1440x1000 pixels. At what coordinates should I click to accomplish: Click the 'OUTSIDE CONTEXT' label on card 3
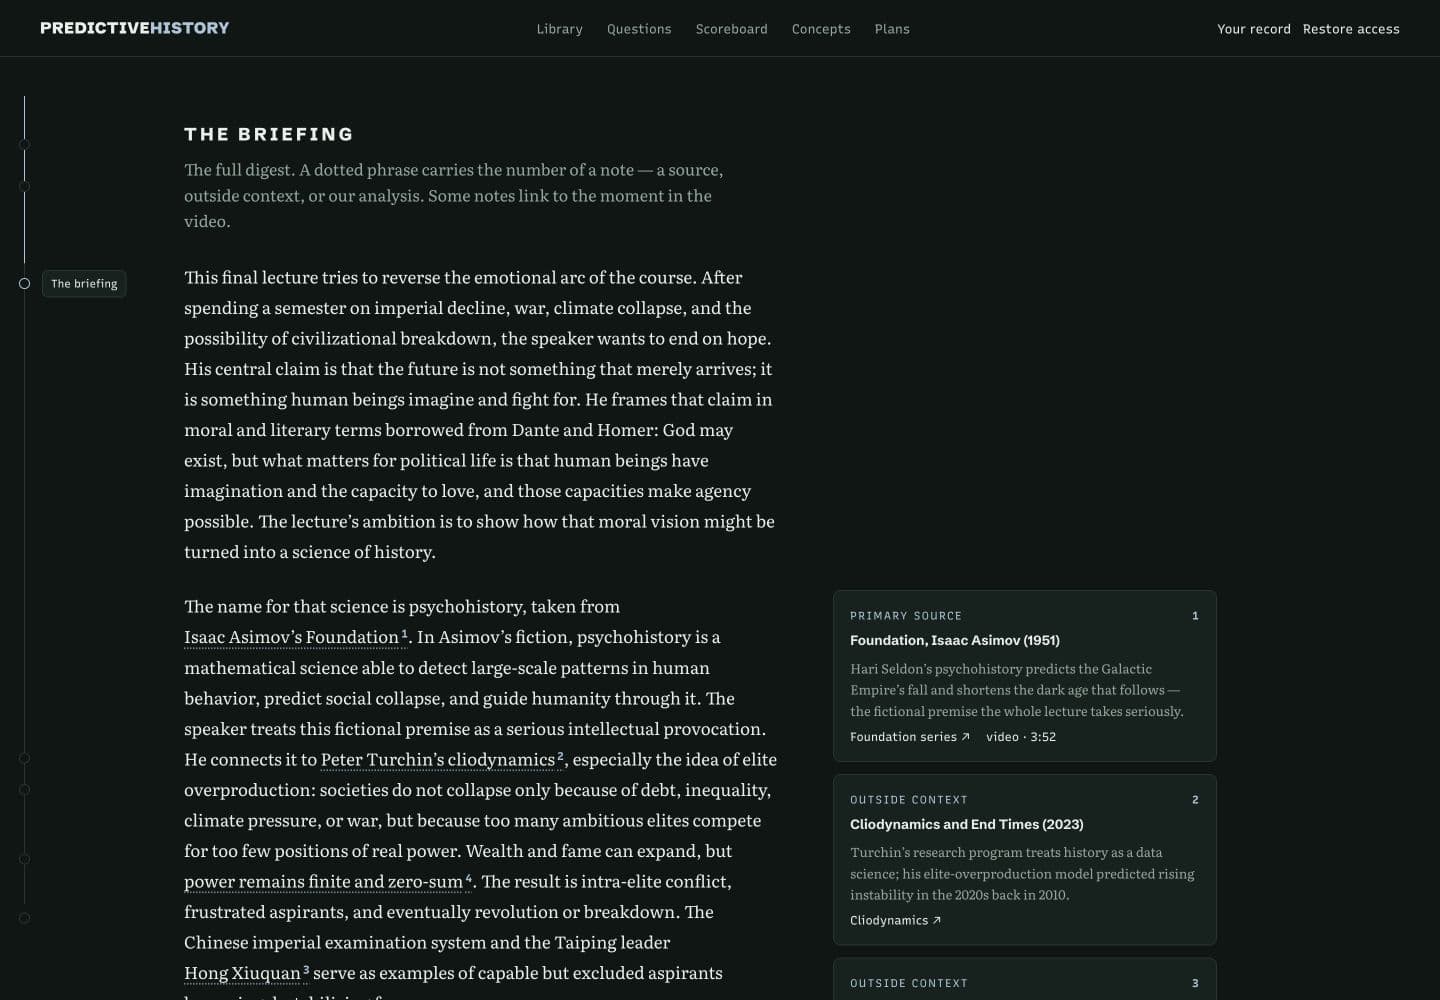909,984
